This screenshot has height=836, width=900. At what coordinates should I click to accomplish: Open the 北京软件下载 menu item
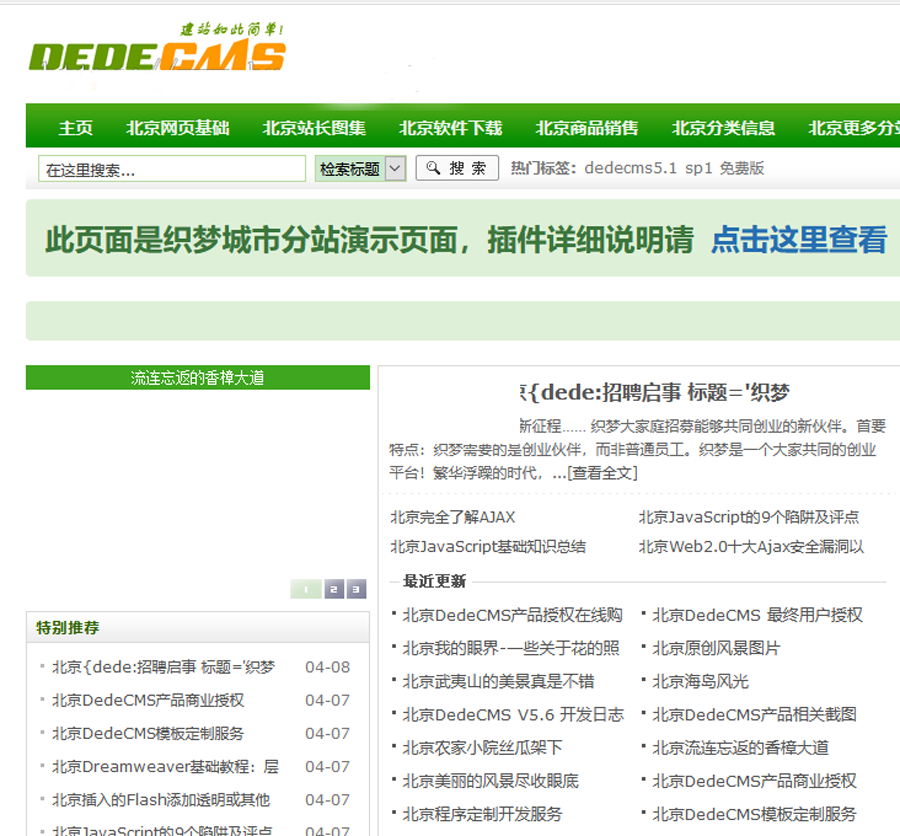coord(450,128)
